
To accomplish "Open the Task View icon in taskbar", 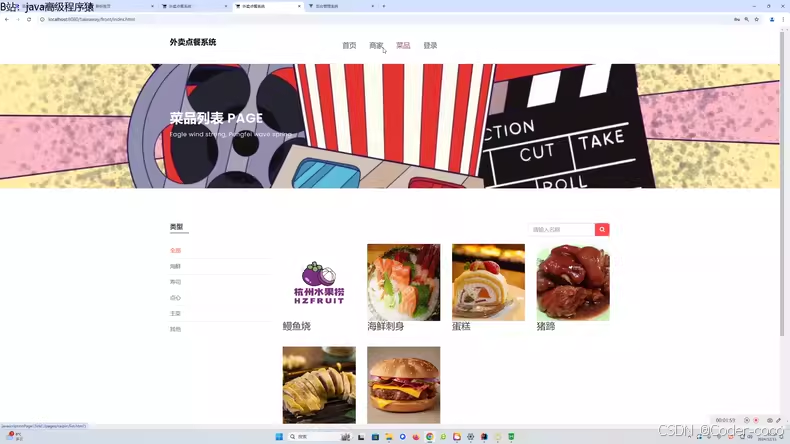I will pos(361,436).
